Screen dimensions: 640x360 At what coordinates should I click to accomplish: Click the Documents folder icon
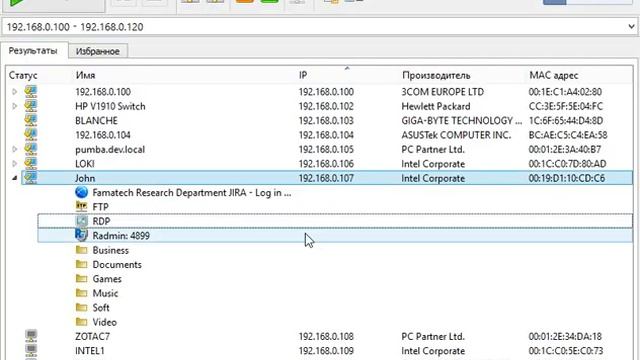pos(82,264)
